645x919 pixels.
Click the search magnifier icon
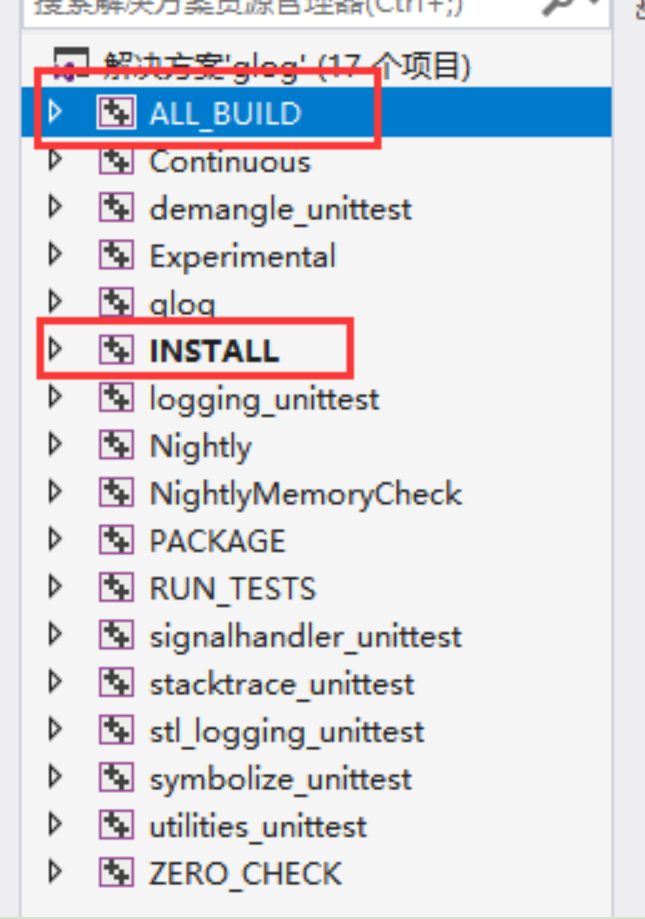(x=556, y=8)
